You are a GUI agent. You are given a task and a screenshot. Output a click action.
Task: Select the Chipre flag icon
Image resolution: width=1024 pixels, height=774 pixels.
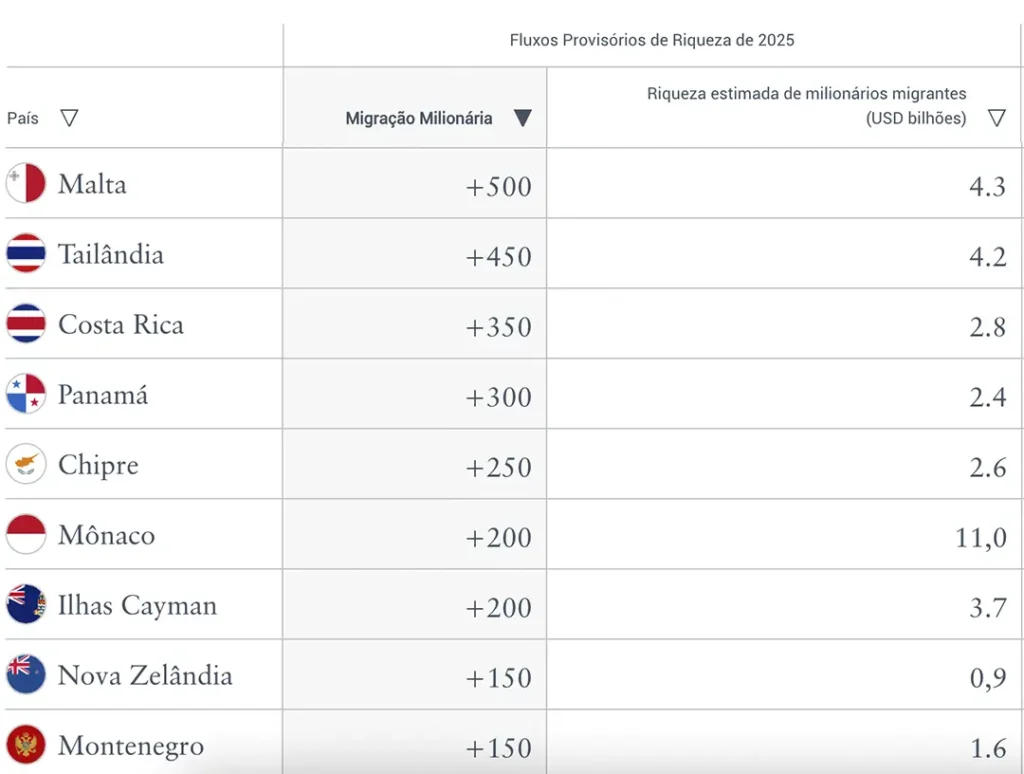click(x=26, y=464)
